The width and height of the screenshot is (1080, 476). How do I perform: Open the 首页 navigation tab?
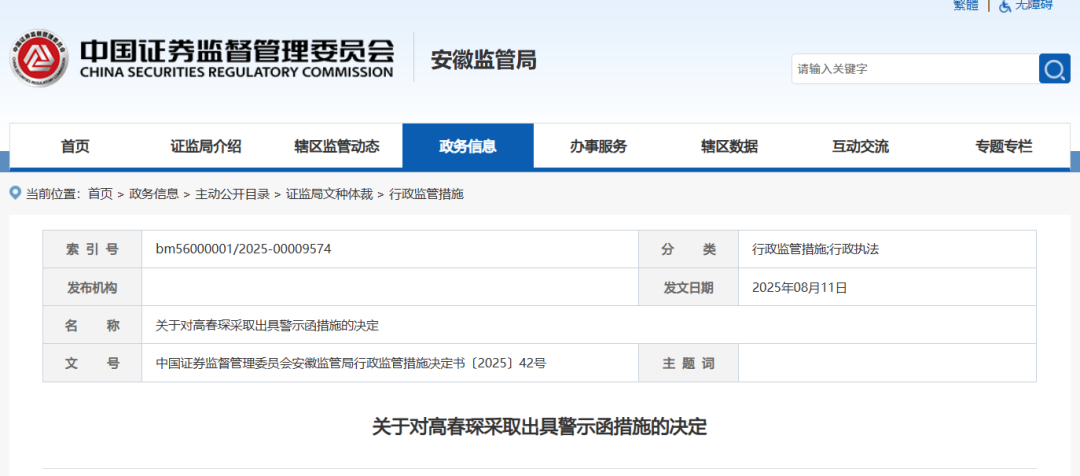click(x=75, y=146)
